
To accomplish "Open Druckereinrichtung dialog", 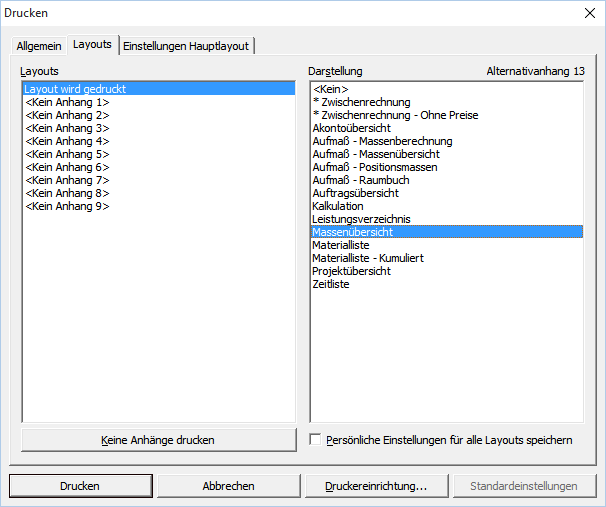I will pyautogui.click(x=376, y=486).
